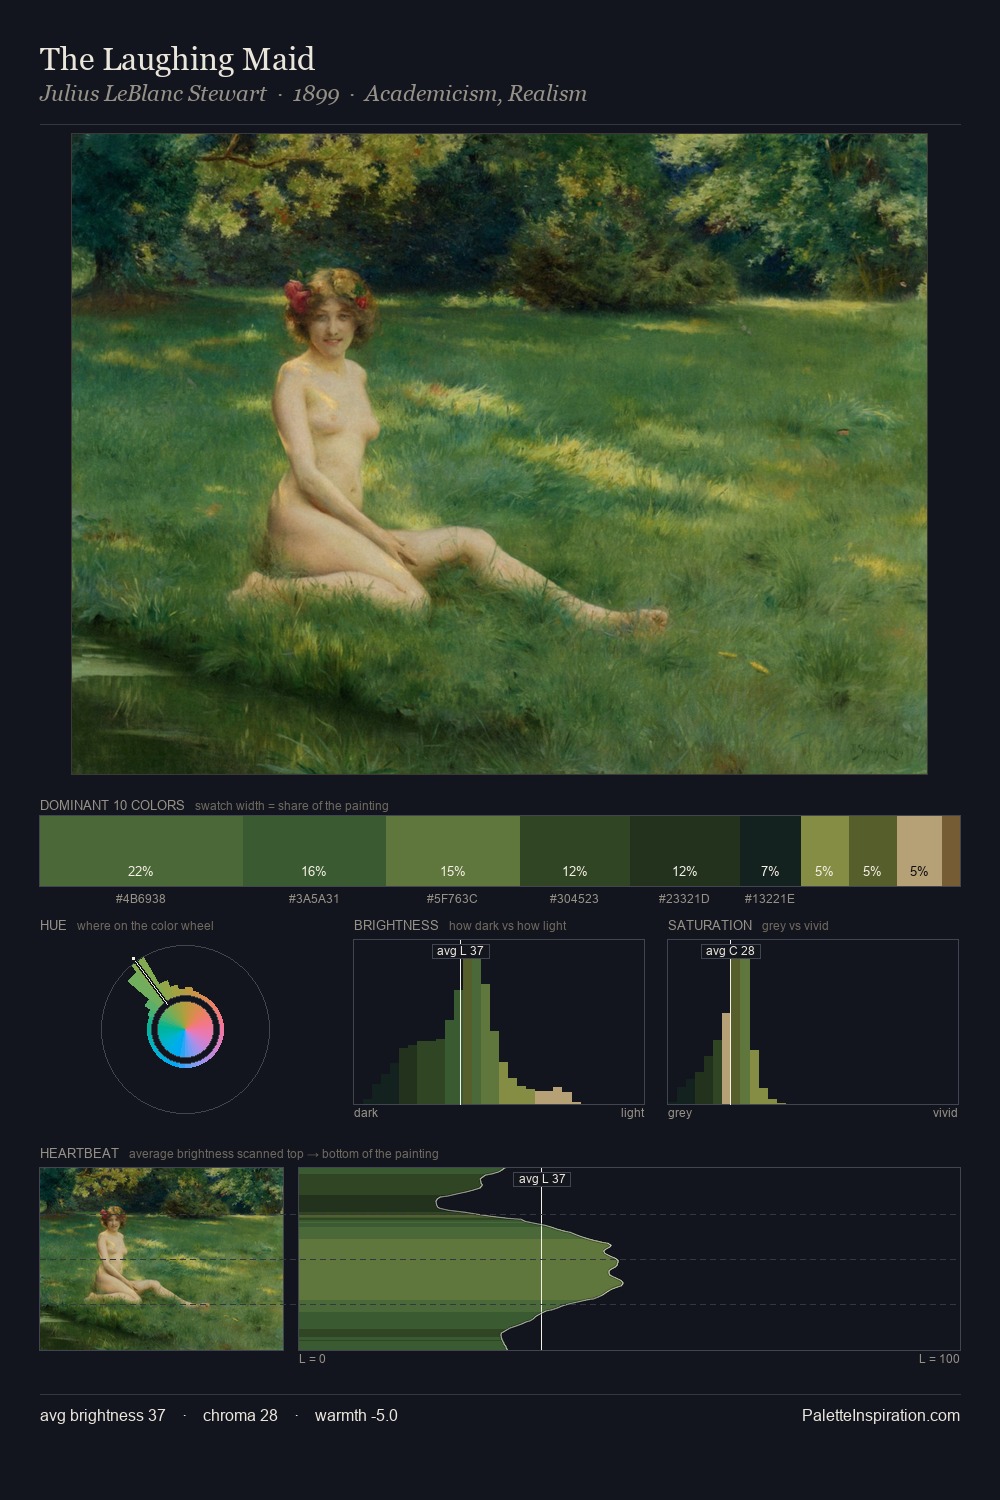This screenshot has height=1500, width=1000.
Task: Click the hex code #23321D
Action: tap(684, 899)
